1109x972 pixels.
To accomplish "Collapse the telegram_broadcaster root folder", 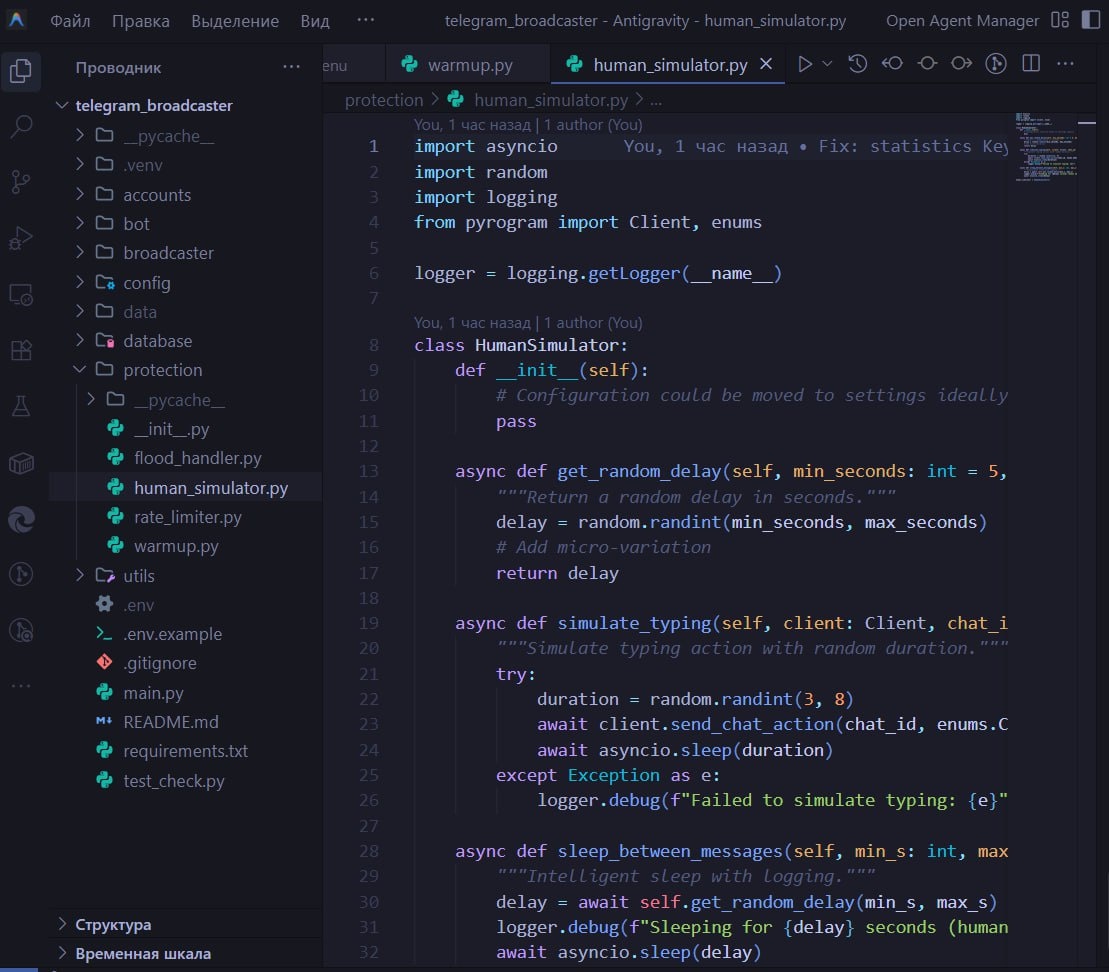I will tap(154, 105).
